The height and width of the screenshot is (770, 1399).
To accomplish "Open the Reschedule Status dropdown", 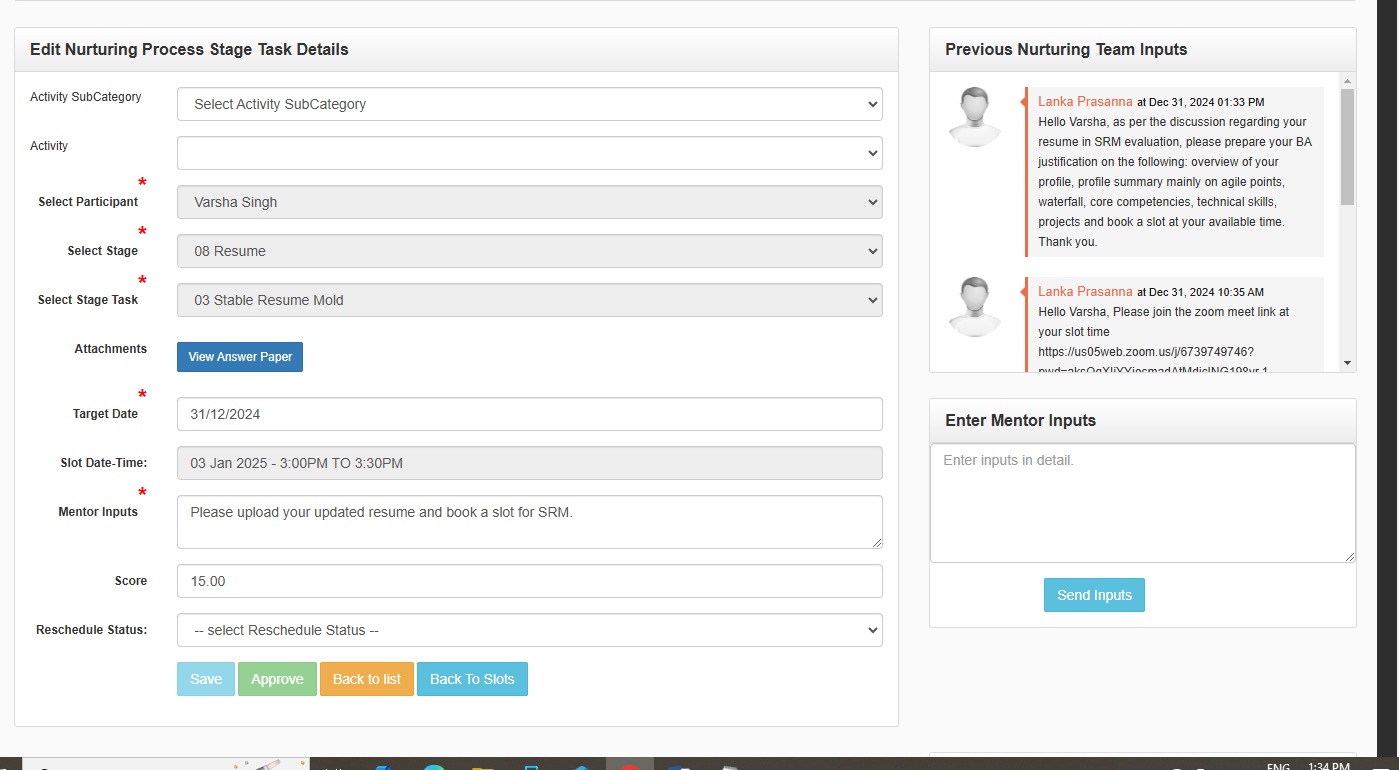I will [529, 630].
